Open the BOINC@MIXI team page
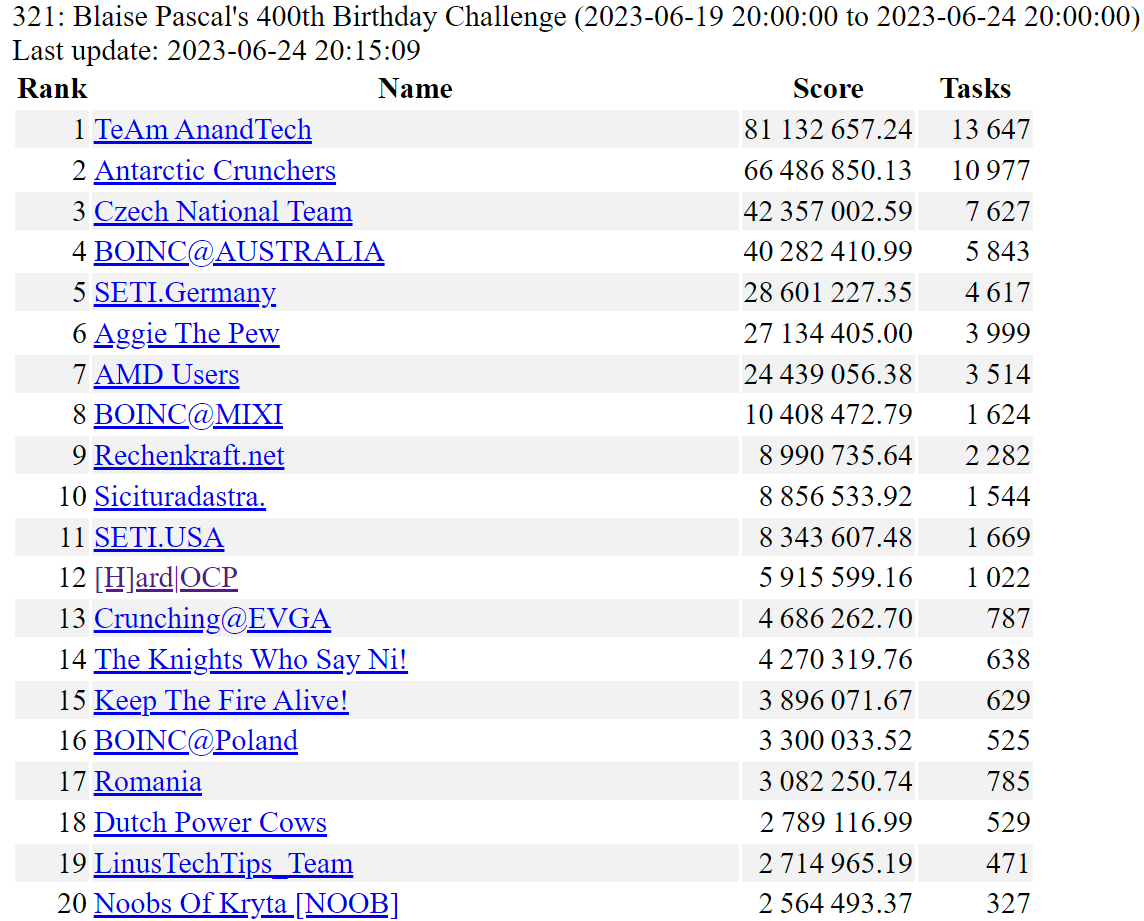The width and height of the screenshot is (1144, 921). [188, 415]
